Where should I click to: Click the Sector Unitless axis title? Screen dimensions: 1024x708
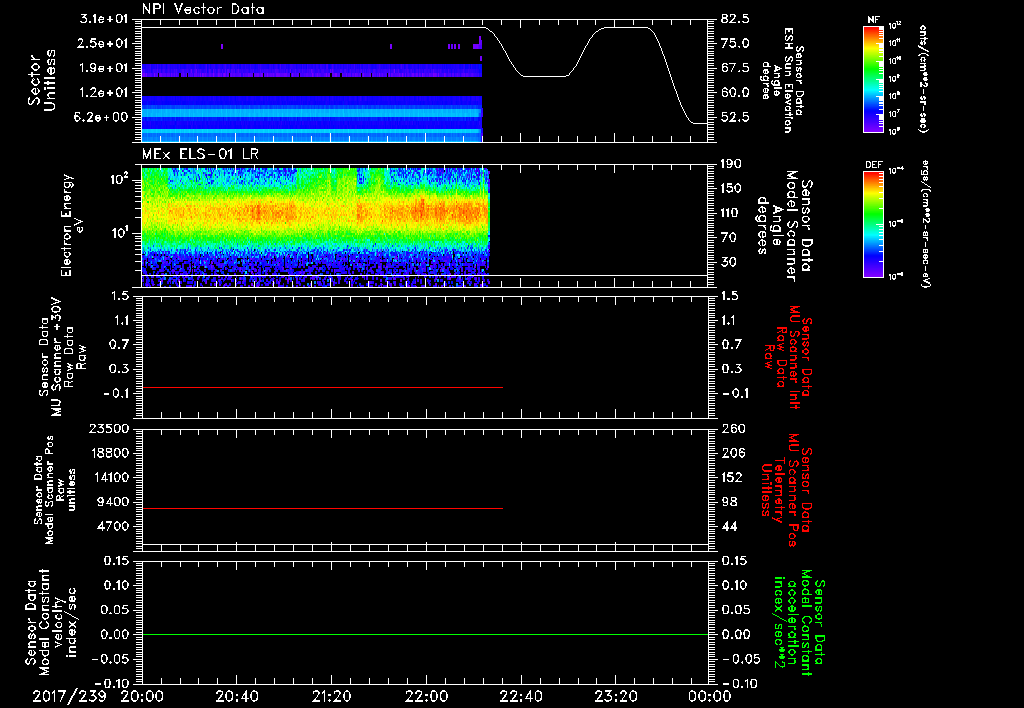(x=42, y=80)
